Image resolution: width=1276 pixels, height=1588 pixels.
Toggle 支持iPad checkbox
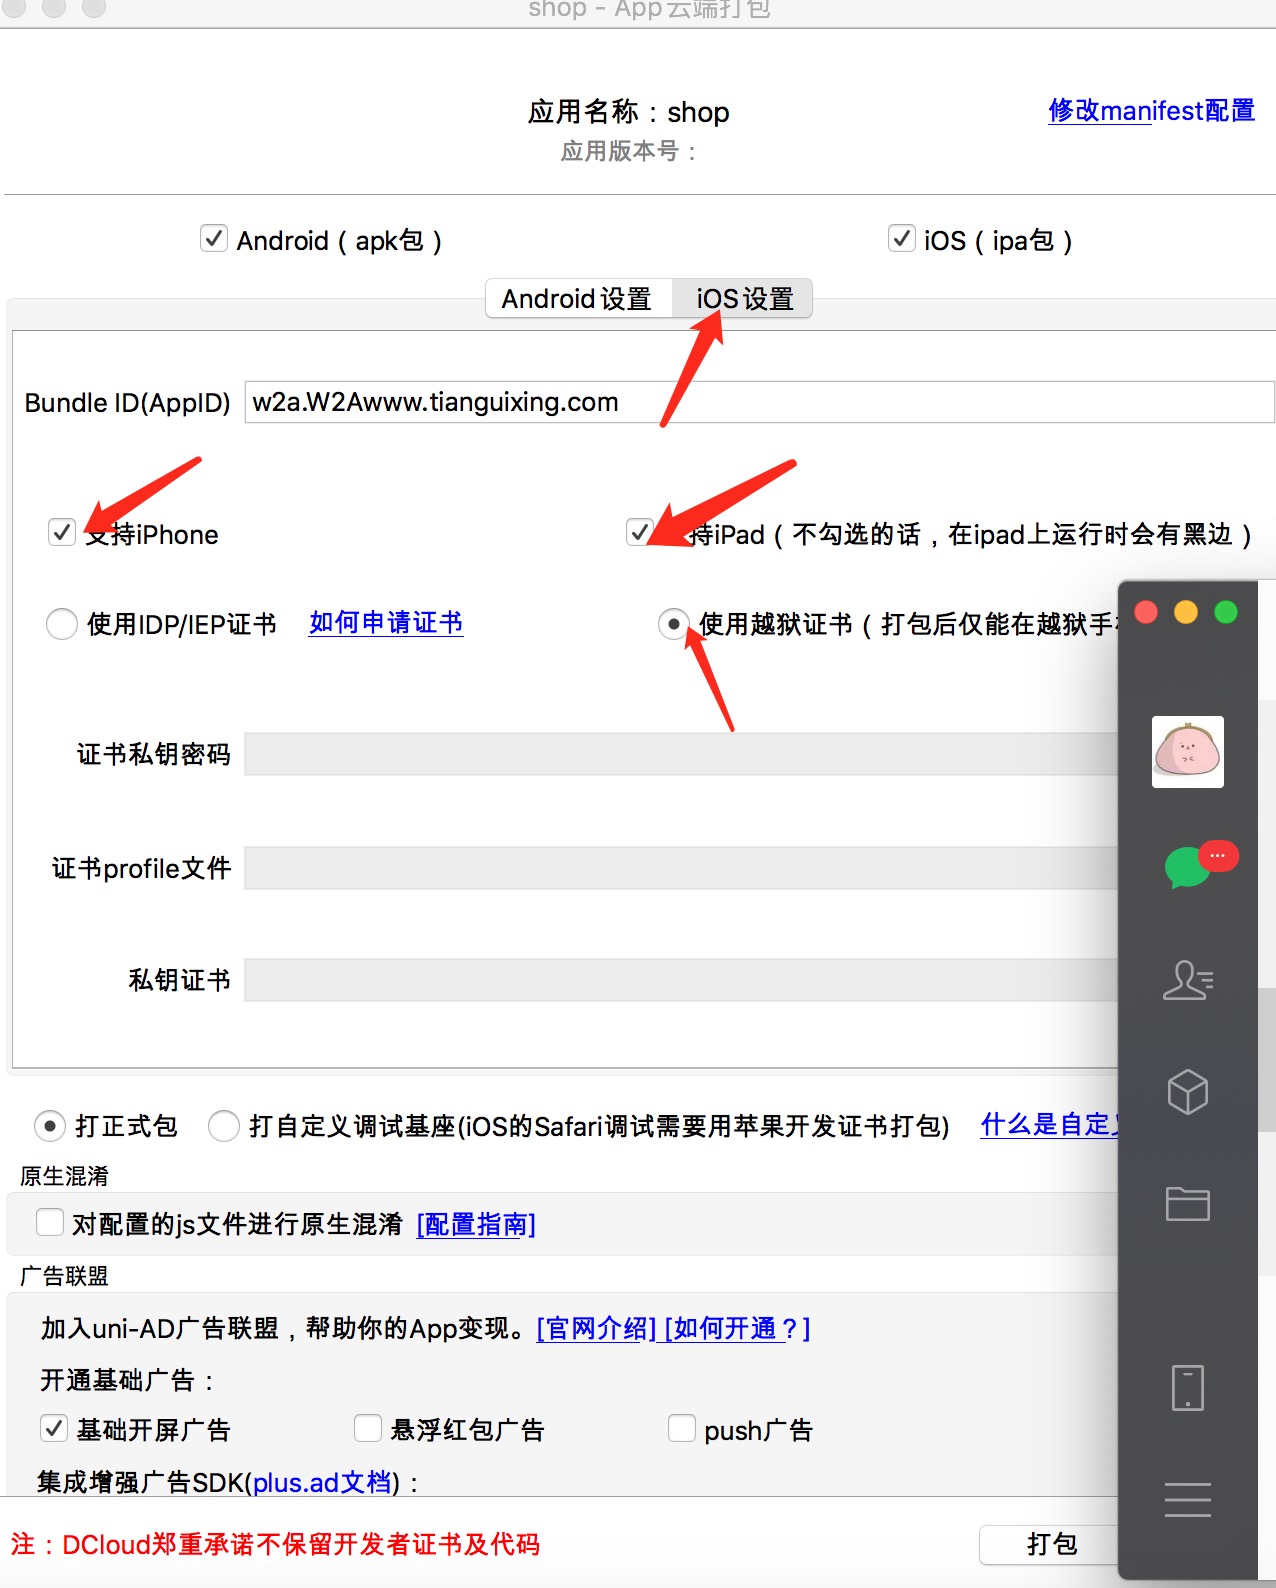[x=640, y=532]
